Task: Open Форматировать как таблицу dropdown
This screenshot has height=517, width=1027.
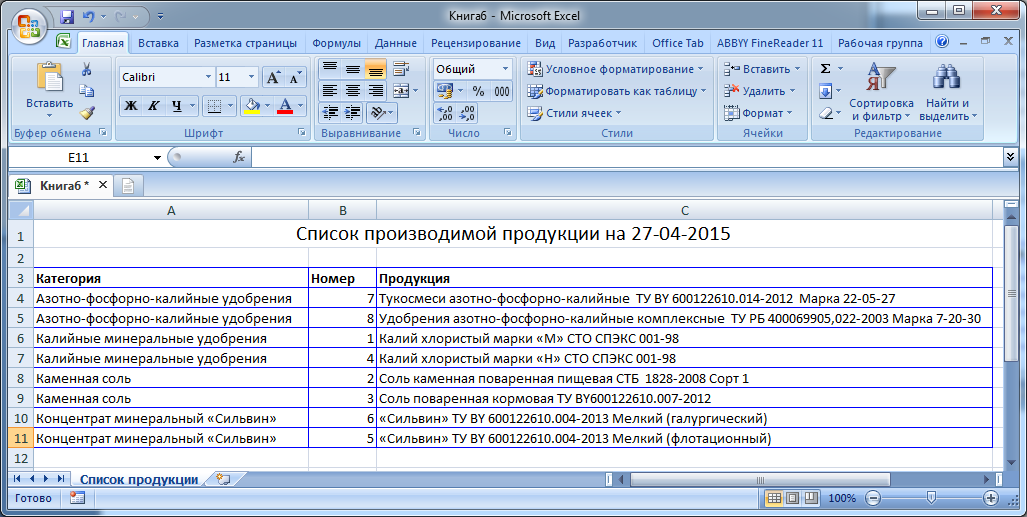Action: point(617,91)
